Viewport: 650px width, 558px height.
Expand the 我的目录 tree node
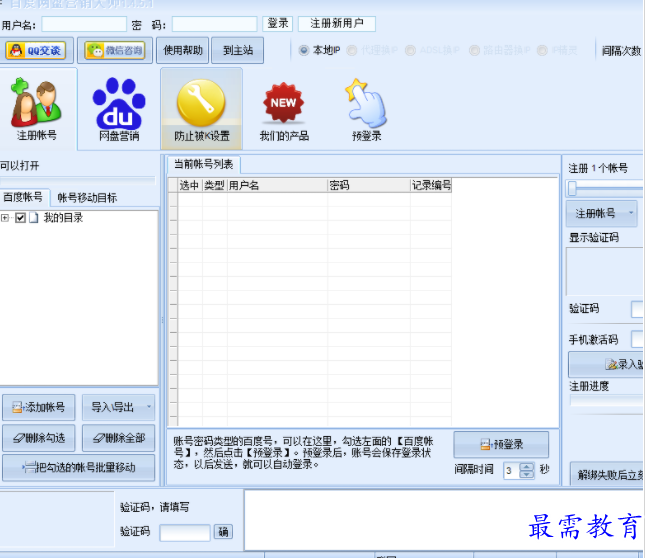tap(5, 218)
